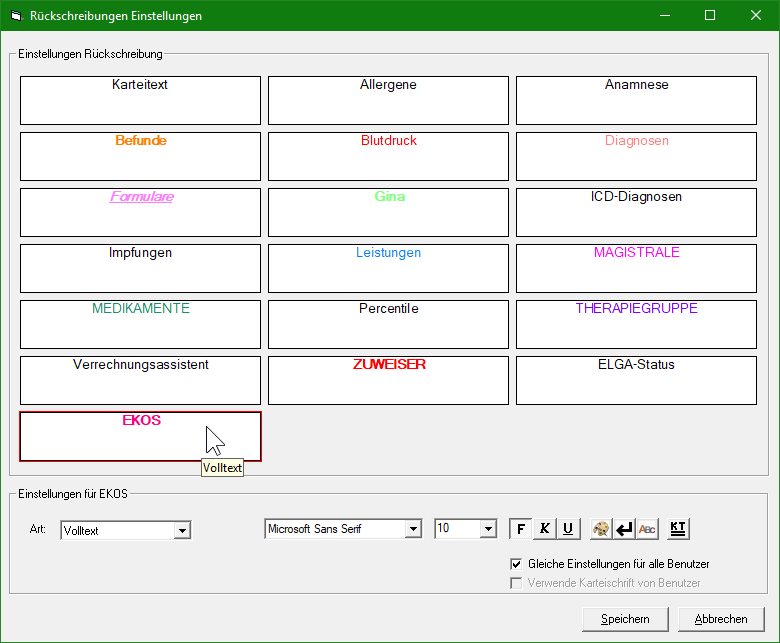Select the Leistungen category box

tap(389, 268)
